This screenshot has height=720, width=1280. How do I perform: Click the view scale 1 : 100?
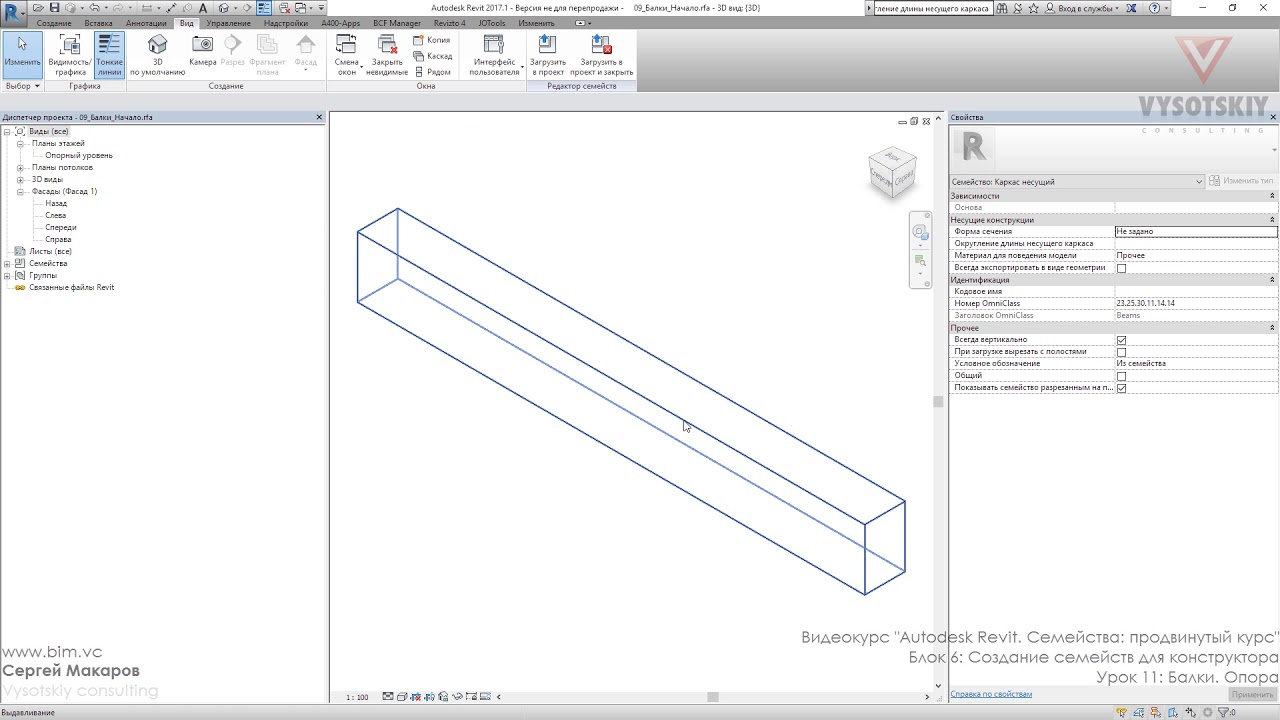pyautogui.click(x=357, y=697)
